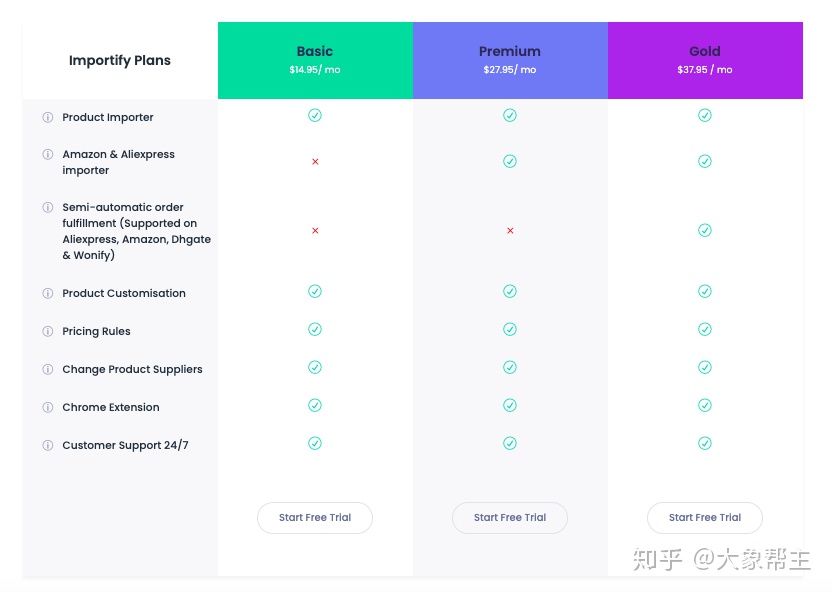Click Premium plan's red X for order fulfillment
The width and height of the screenshot is (832, 592).
tap(510, 231)
